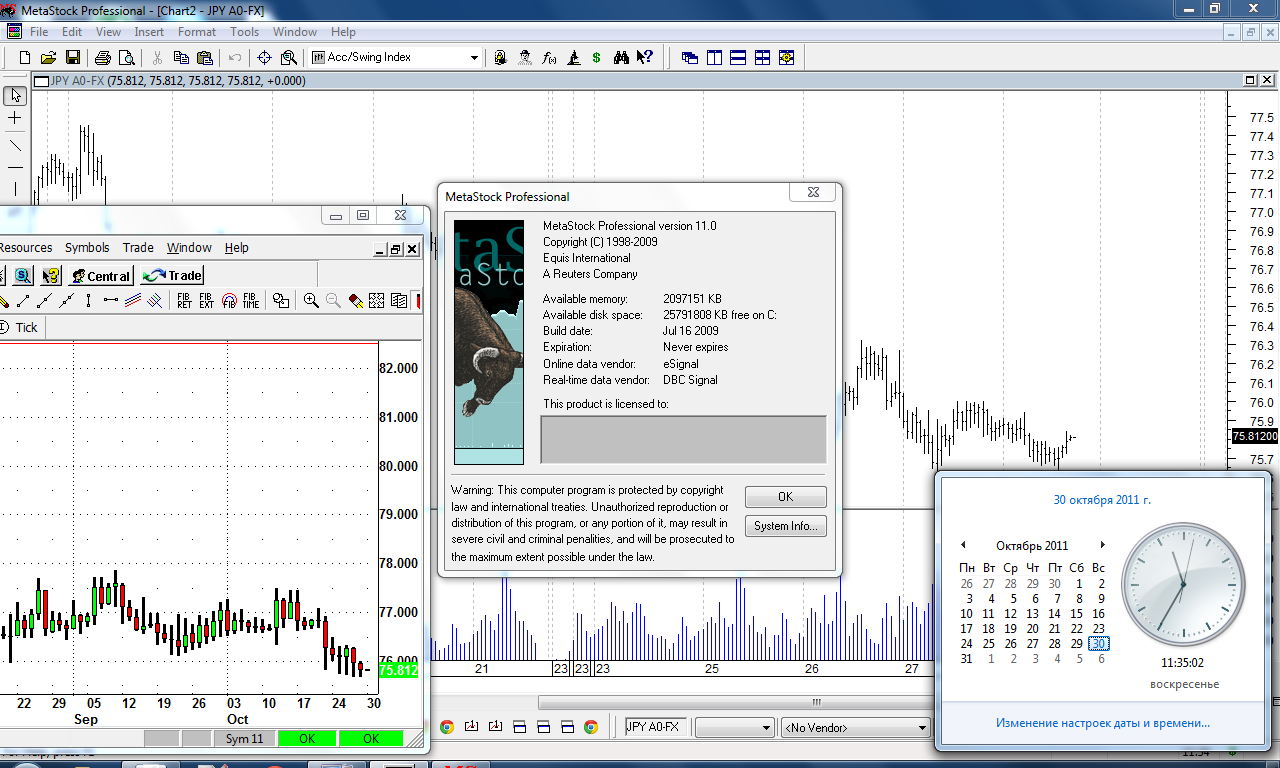Click the green dollar sign icon
The width and height of the screenshot is (1280, 768).
click(597, 58)
